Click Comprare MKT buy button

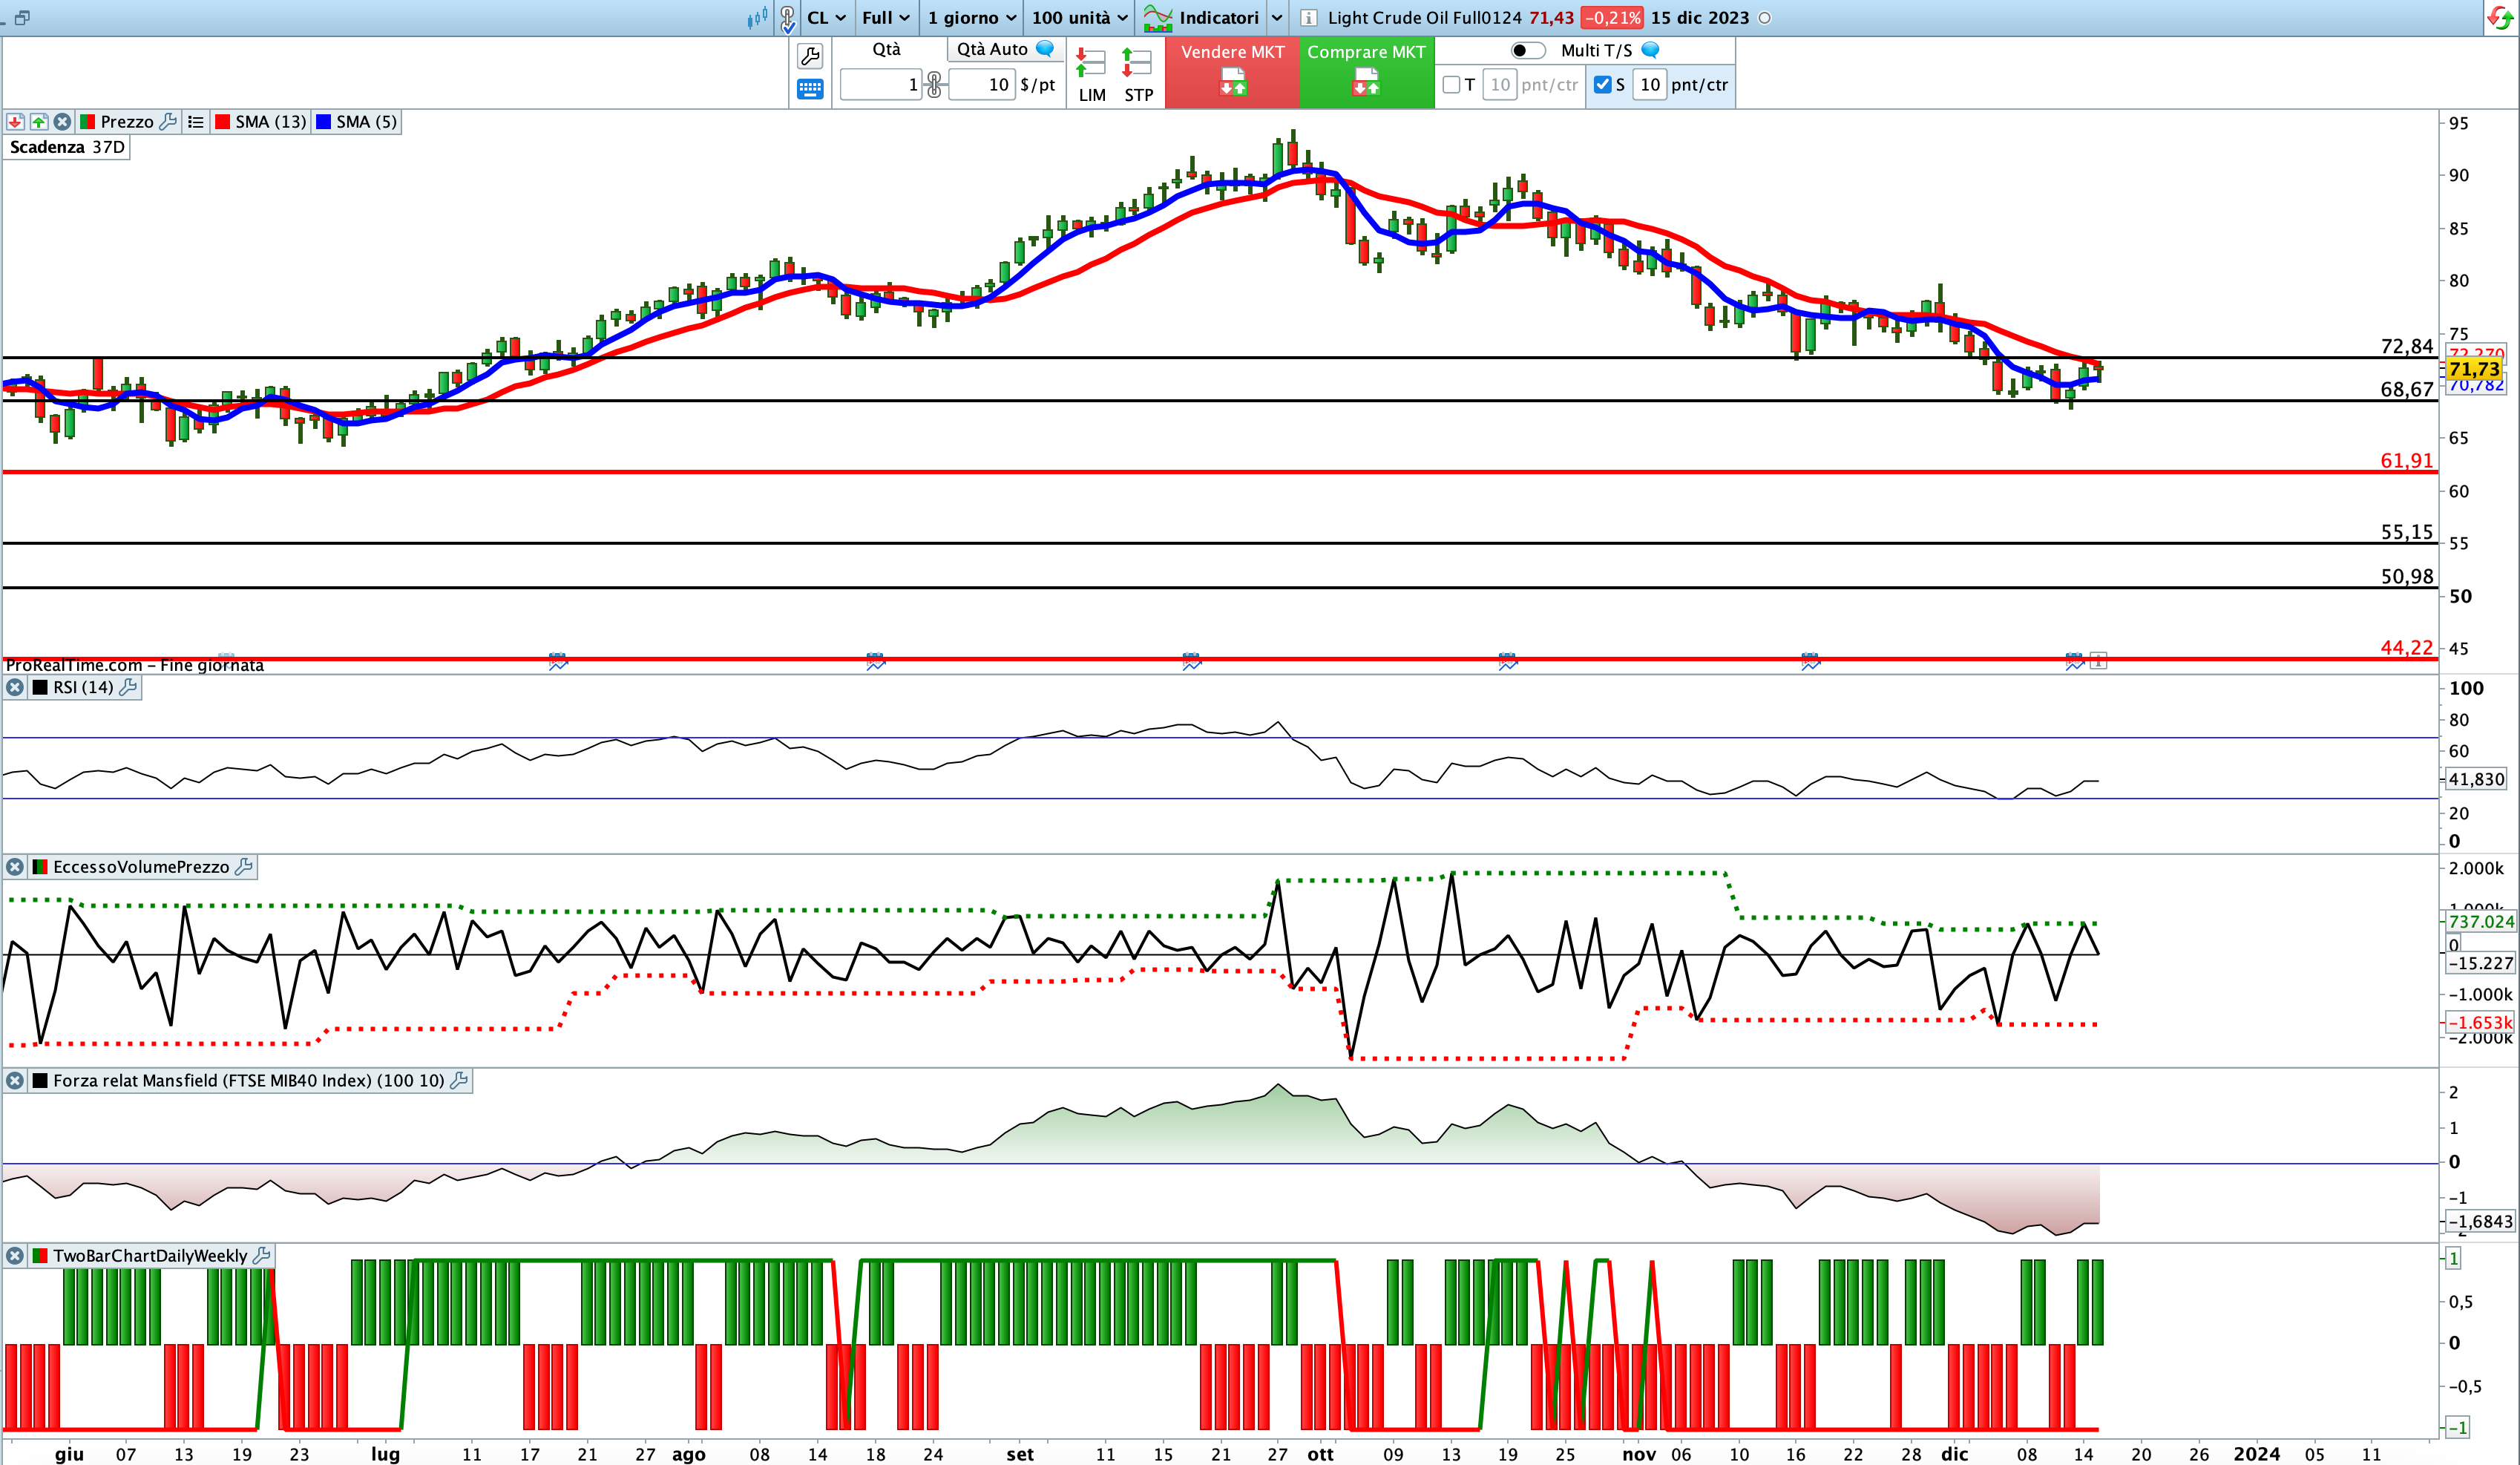pos(1366,72)
